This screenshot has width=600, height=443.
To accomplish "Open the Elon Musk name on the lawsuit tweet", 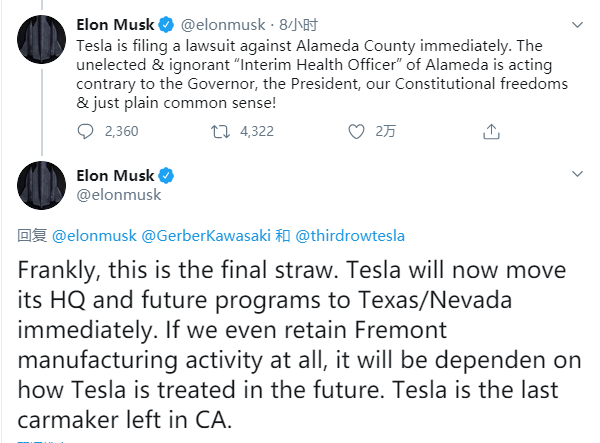I will pos(114,23).
